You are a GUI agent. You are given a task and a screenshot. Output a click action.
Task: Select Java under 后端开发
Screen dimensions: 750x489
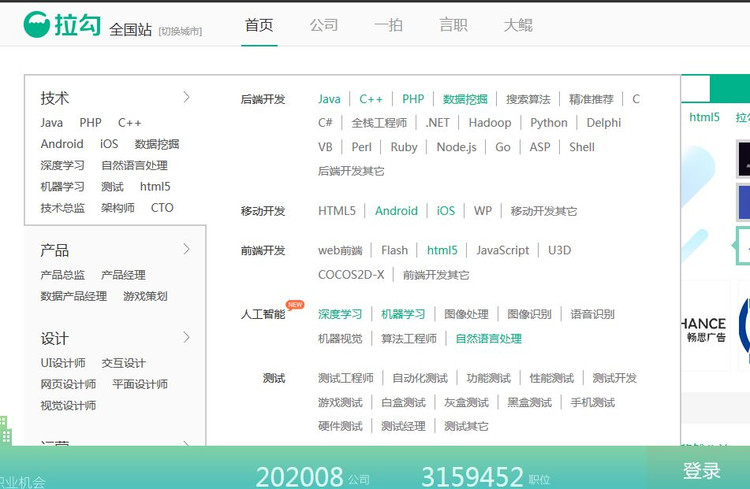tap(329, 99)
